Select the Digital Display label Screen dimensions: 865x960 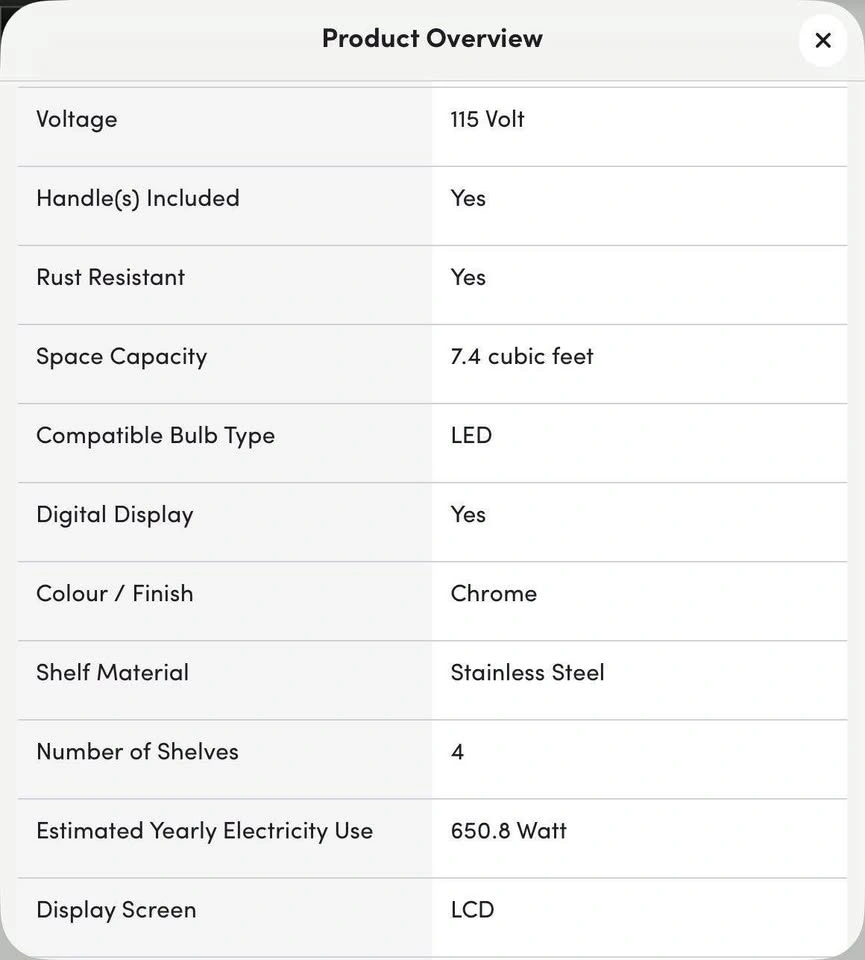point(114,515)
